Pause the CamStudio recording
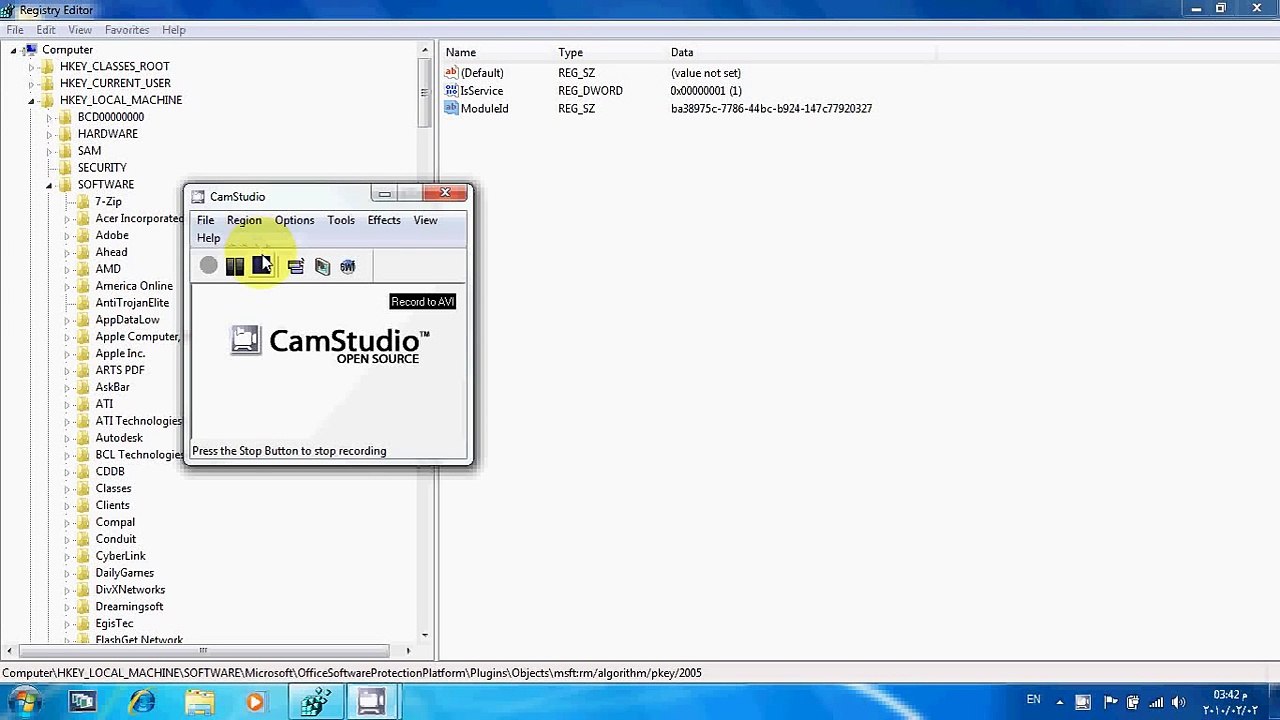 pos(235,265)
